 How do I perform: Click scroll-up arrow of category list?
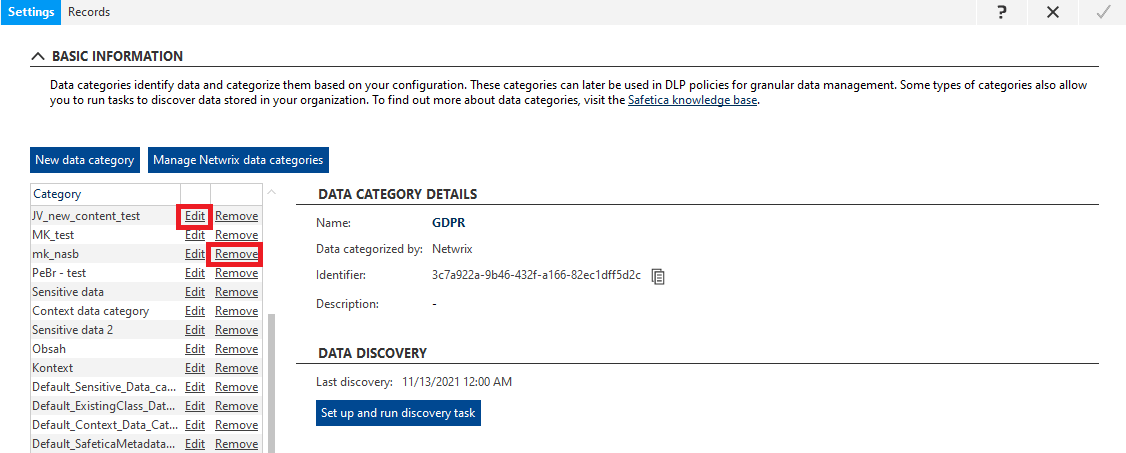coord(271,192)
